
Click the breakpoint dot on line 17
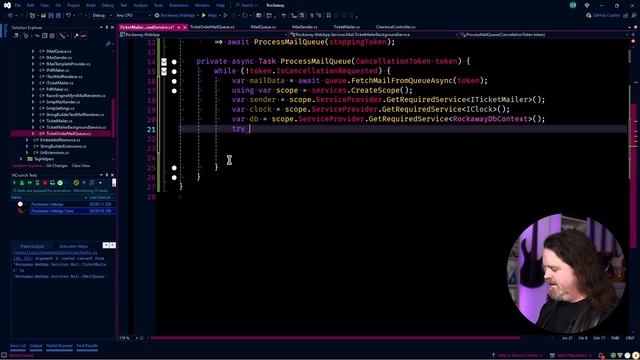pos(174,91)
